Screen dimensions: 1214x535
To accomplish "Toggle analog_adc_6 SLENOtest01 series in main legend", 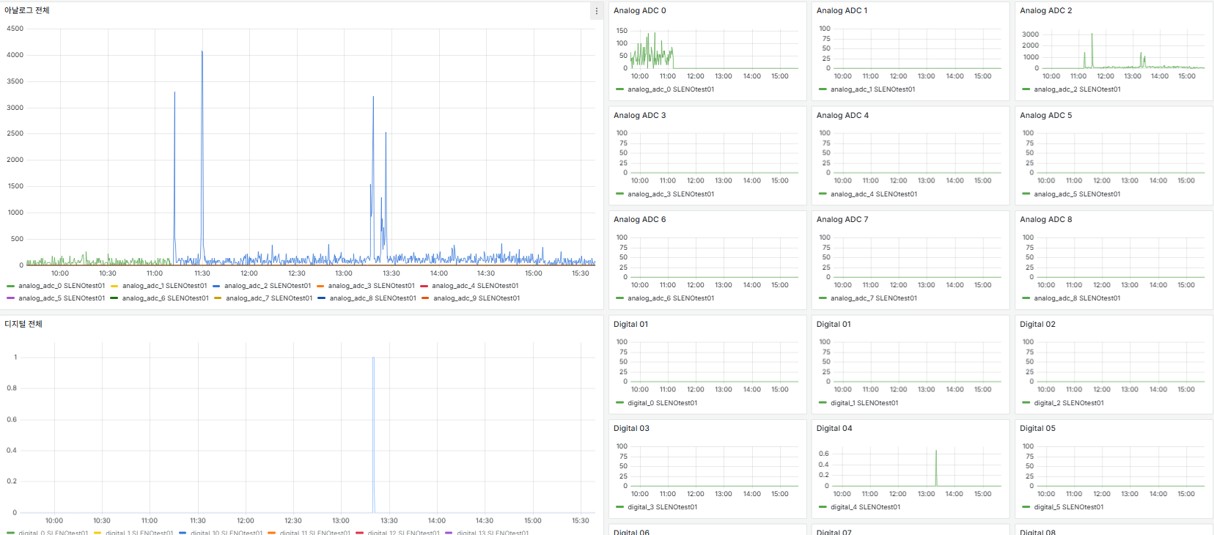I will 165,298.
